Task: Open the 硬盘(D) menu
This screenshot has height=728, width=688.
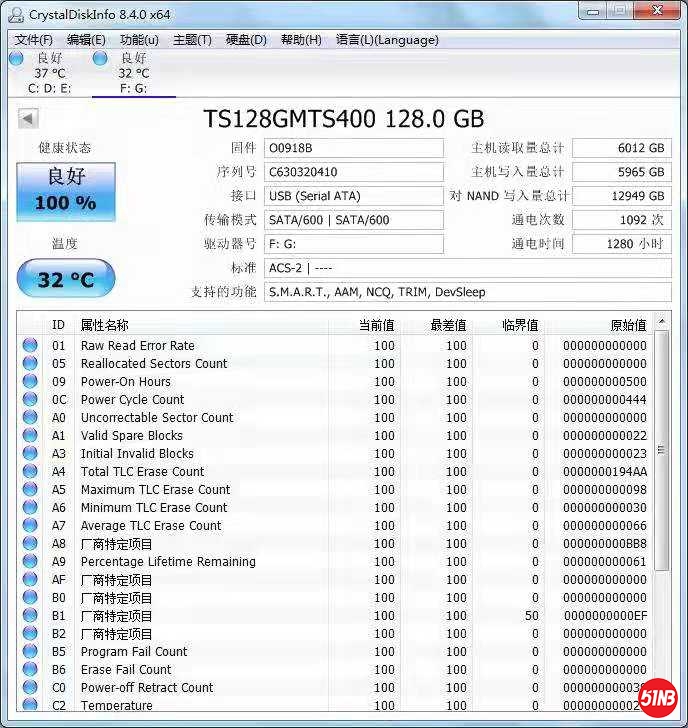Action: 246,40
